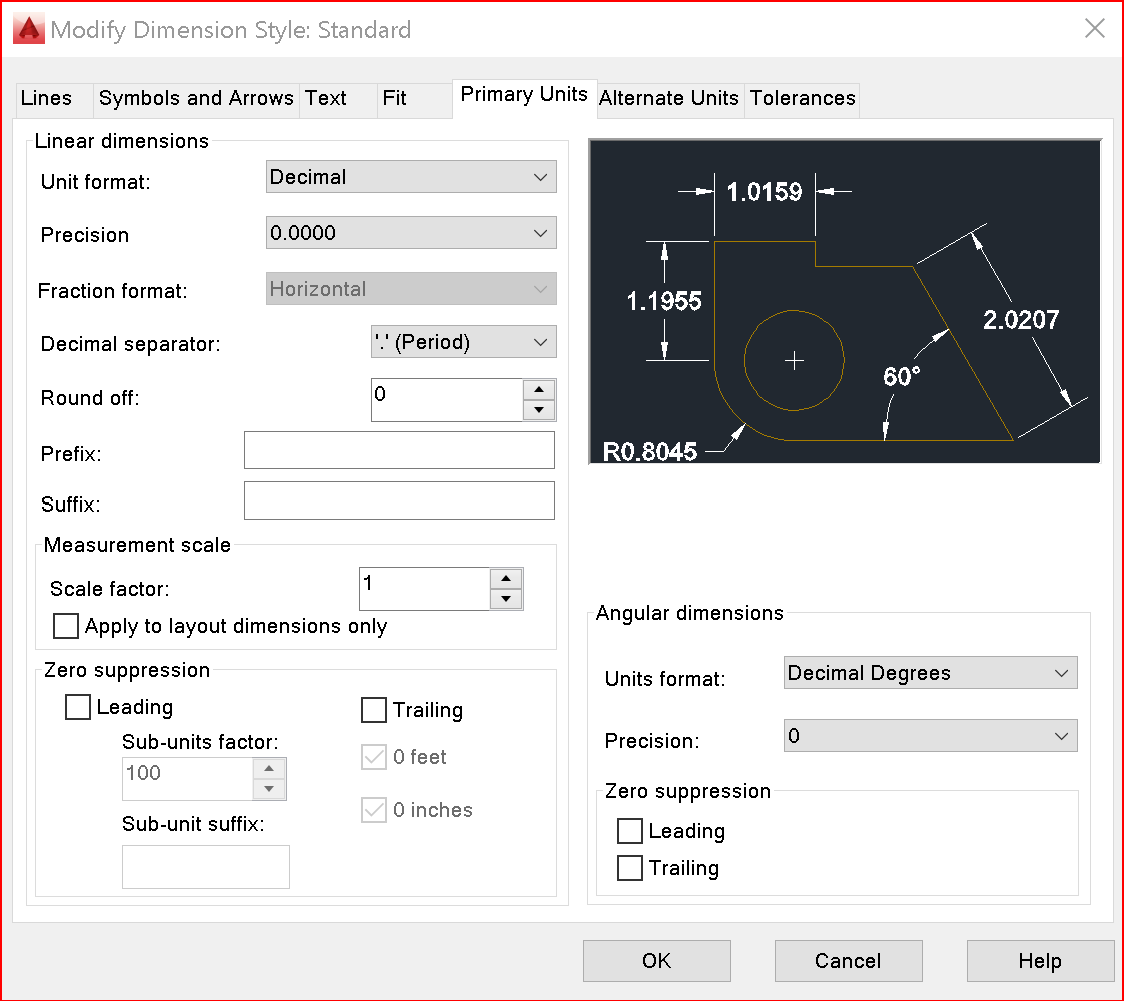Check Apply to layout dimensions only

[x=66, y=626]
